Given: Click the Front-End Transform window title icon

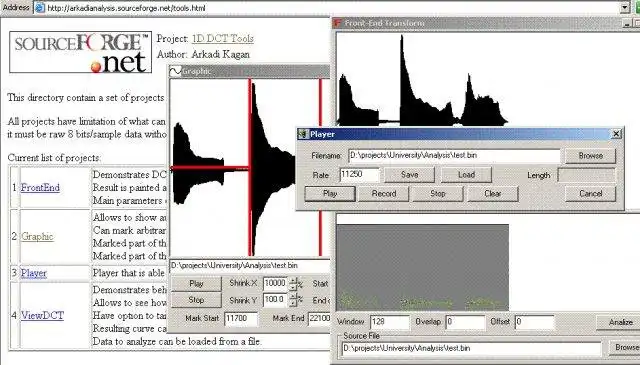Looking at the screenshot, I should (338, 23).
